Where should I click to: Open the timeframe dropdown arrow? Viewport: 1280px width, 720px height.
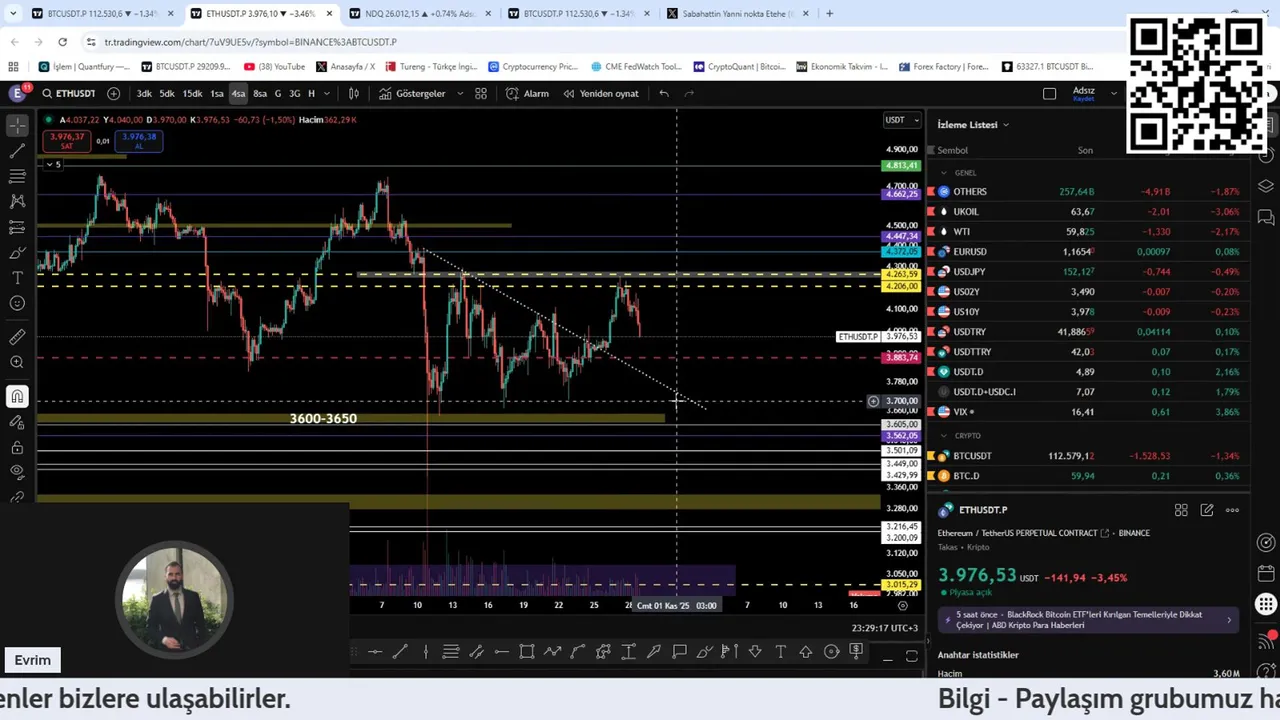pyautogui.click(x=327, y=93)
